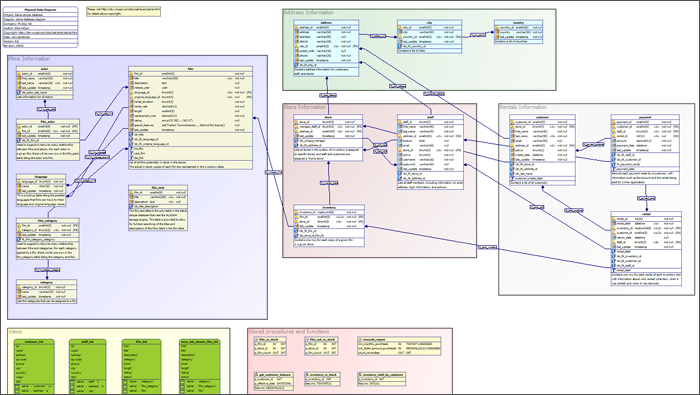Click the Physical Data Diagram title text

(41, 9)
